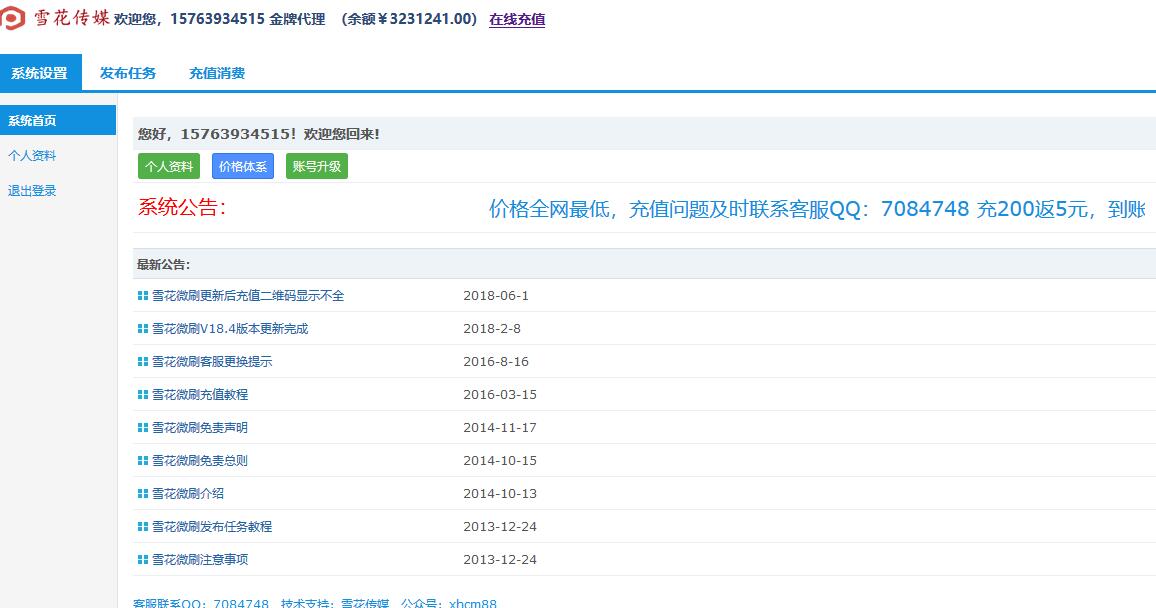The image size is (1156, 608).
Task: View the 雪花微刷发布任务教程 announcement
Action: tap(212, 527)
